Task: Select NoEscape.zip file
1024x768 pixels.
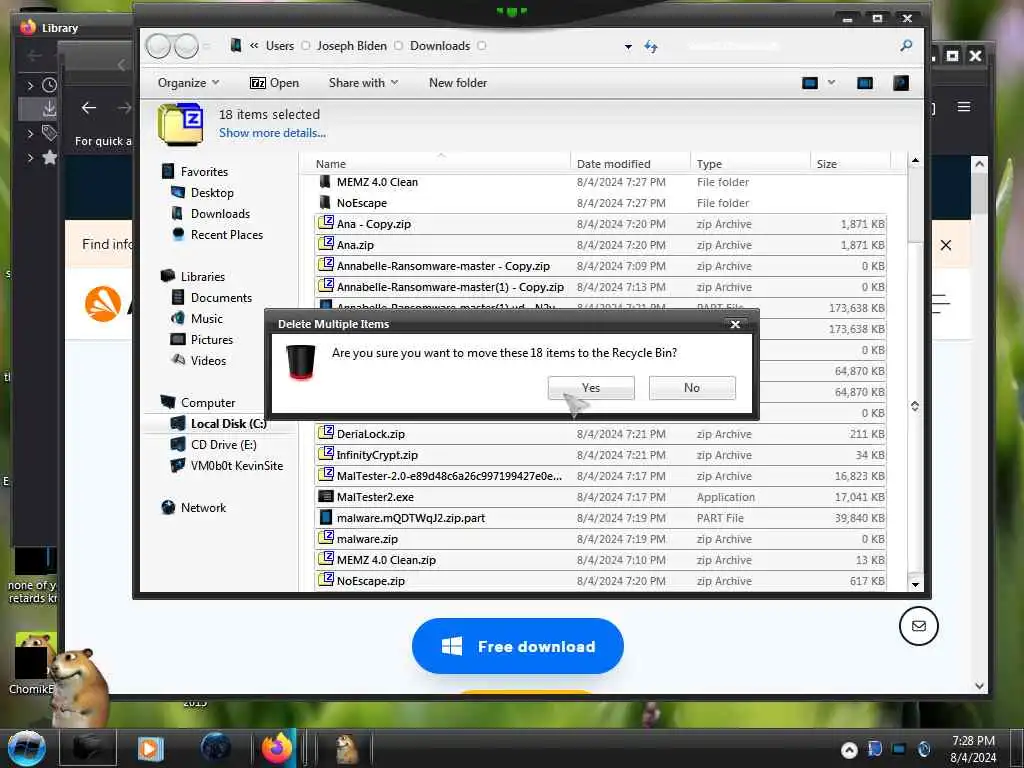Action: pyautogui.click(x=370, y=581)
